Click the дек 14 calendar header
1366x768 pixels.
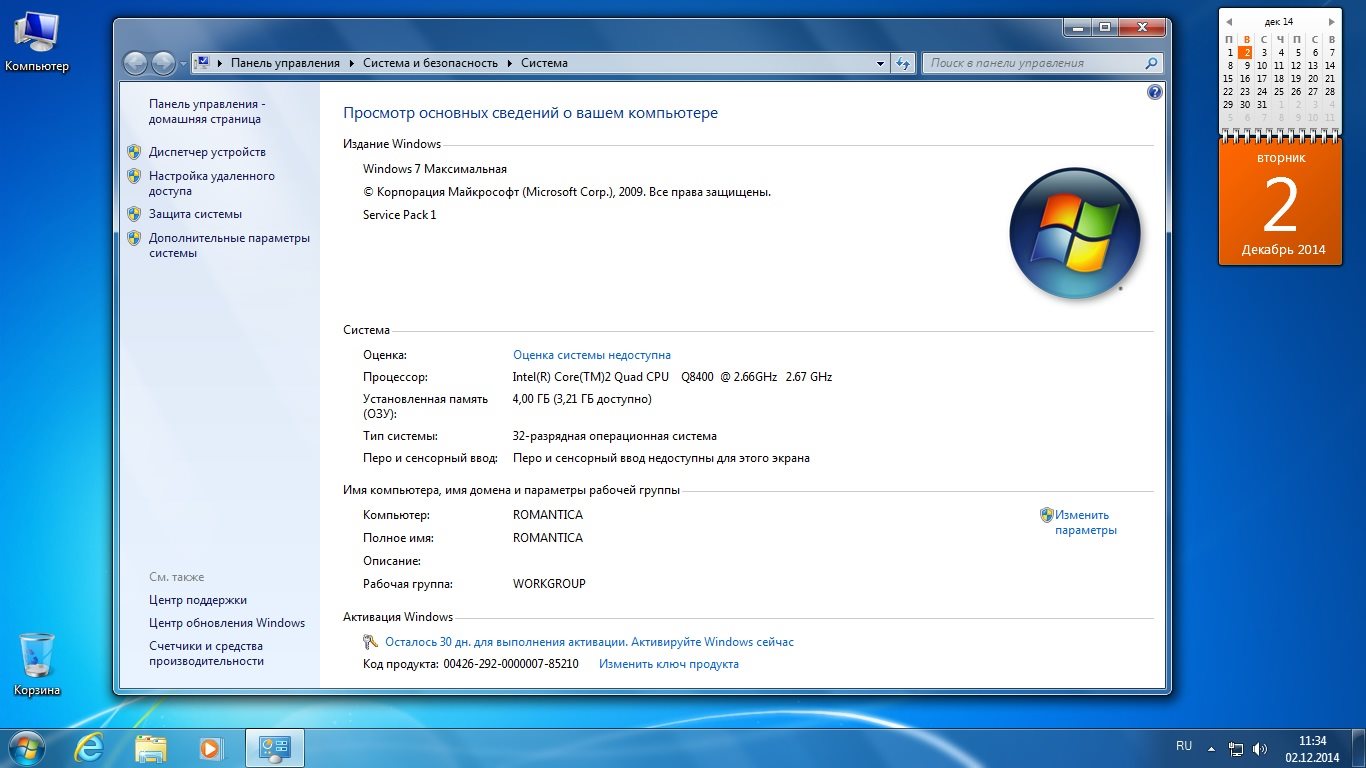pos(1279,21)
